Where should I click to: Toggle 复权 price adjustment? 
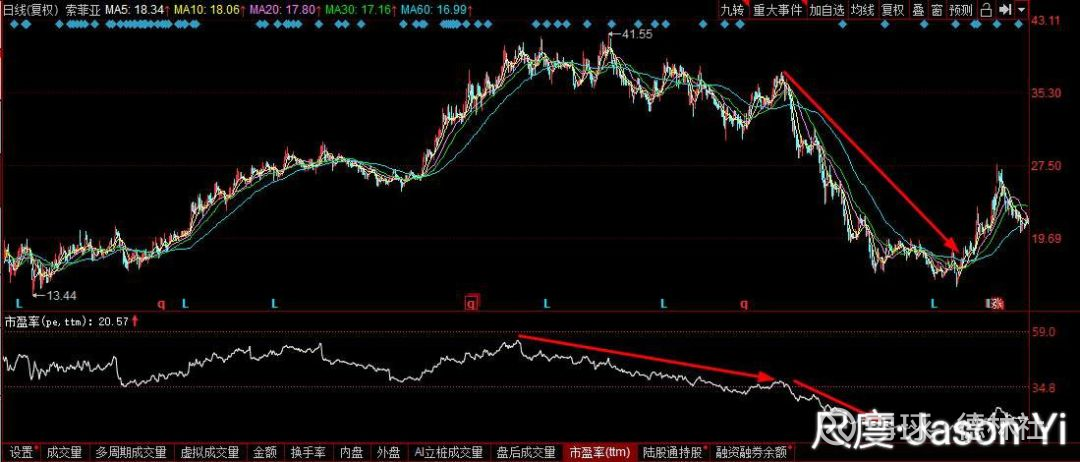pyautogui.click(x=893, y=10)
